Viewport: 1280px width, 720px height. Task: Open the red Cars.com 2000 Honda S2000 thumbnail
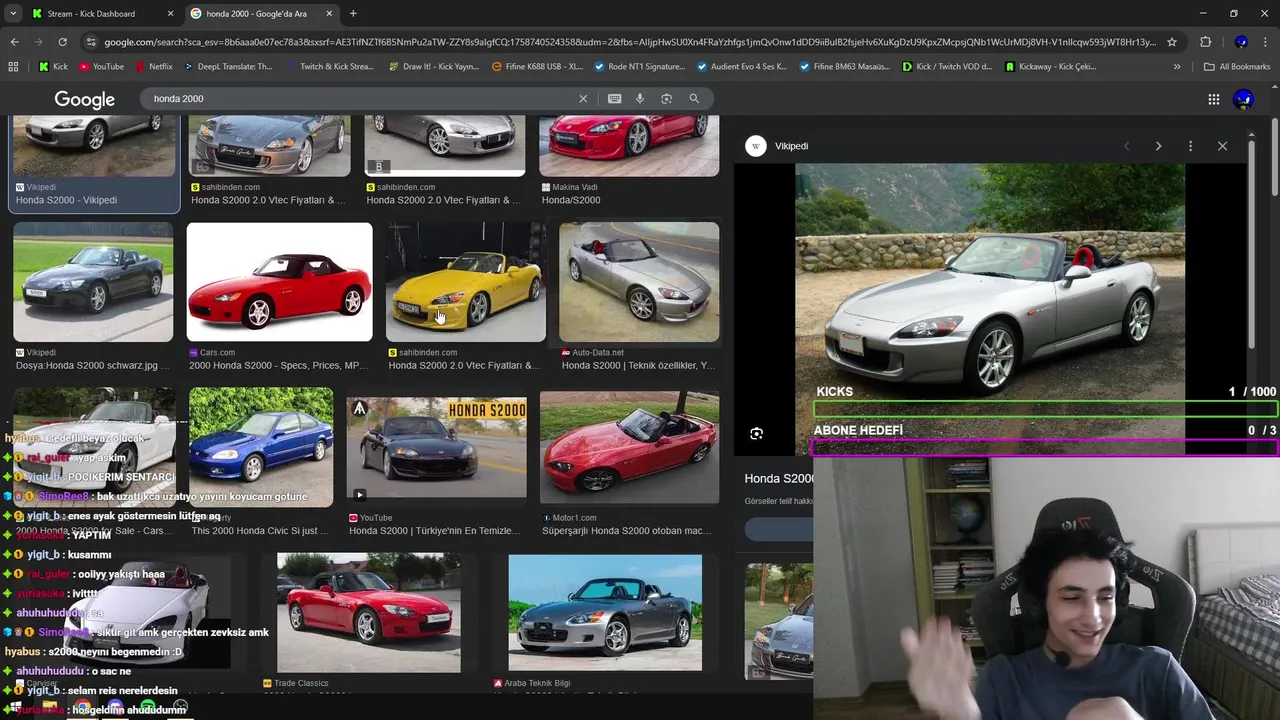pos(279,282)
